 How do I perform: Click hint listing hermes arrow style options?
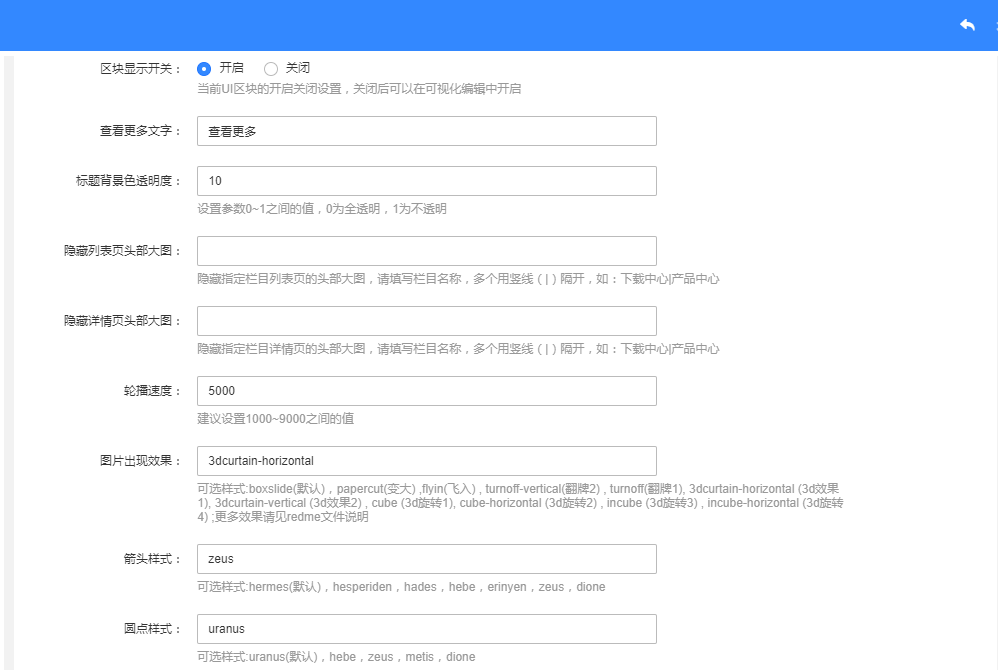401,587
